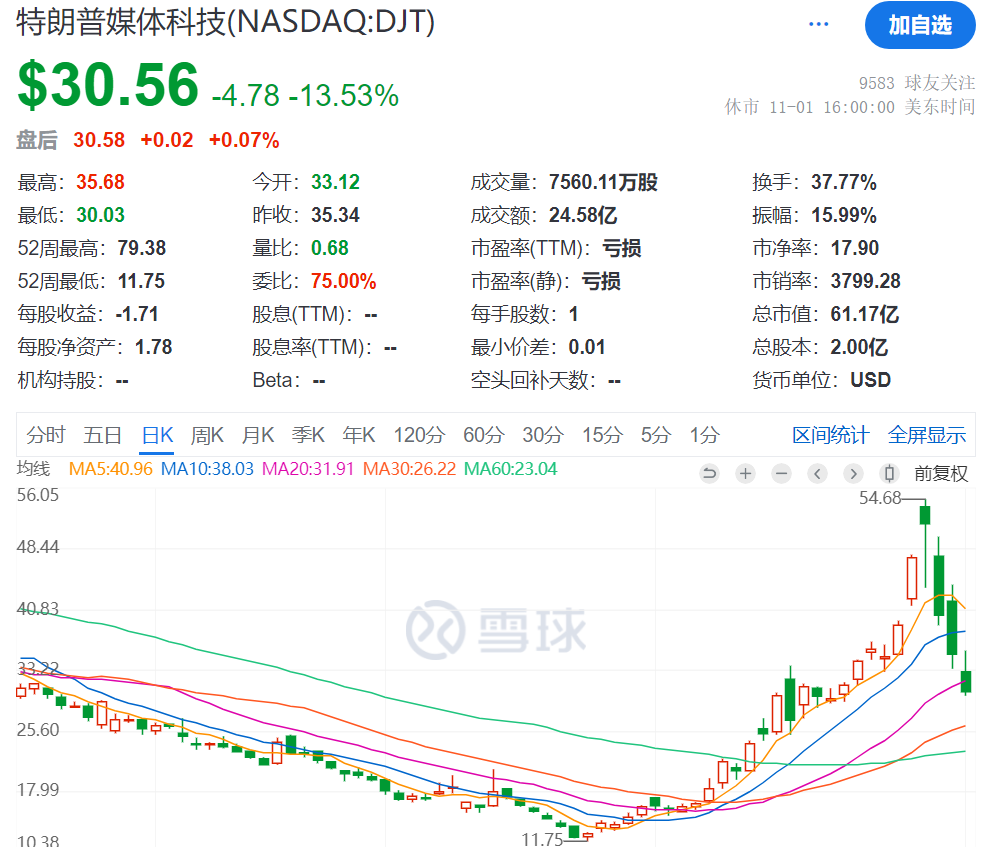Reset the chart view with undo arrow icon
The width and height of the screenshot is (983, 847).
point(709,473)
